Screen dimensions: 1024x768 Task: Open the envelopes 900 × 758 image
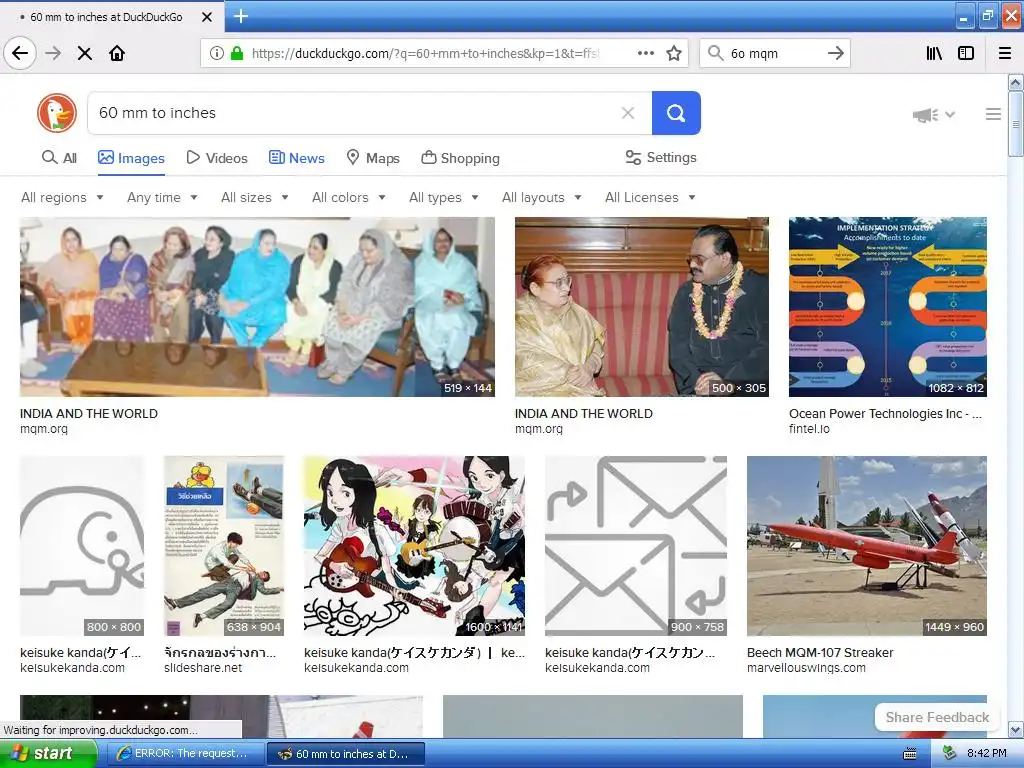[x=636, y=546]
